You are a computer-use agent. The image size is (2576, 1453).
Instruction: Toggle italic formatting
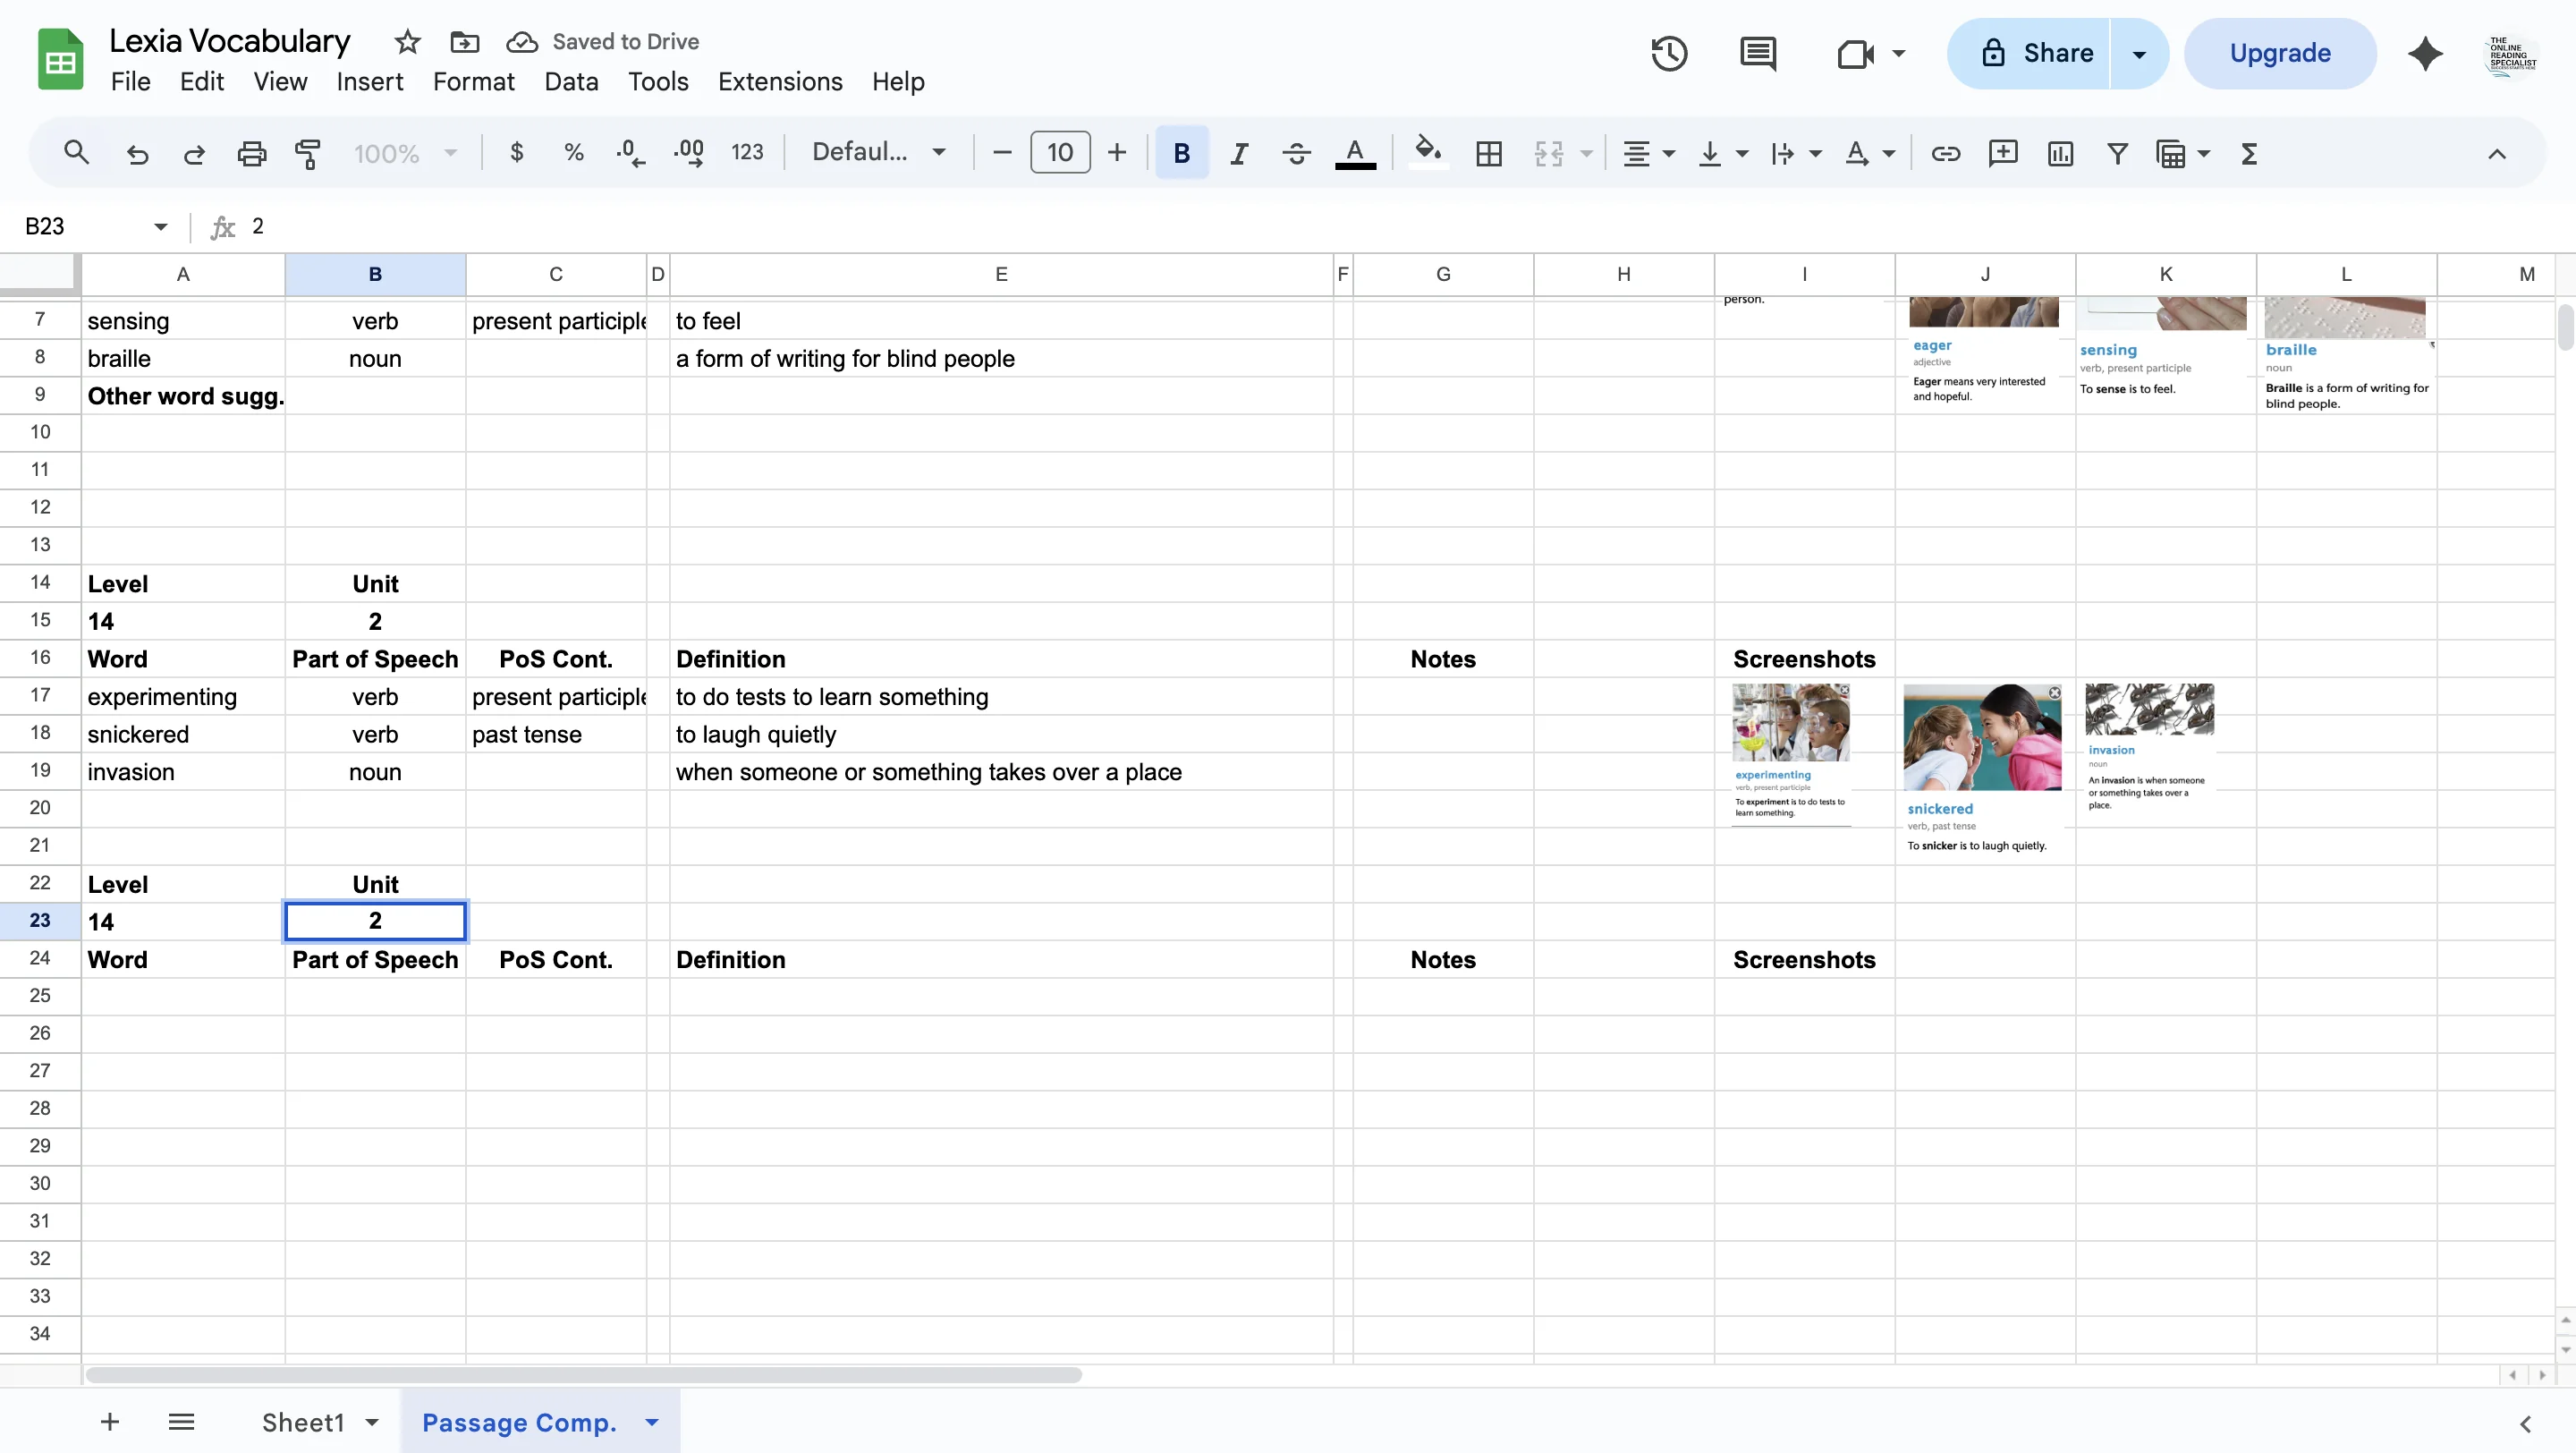[1238, 152]
